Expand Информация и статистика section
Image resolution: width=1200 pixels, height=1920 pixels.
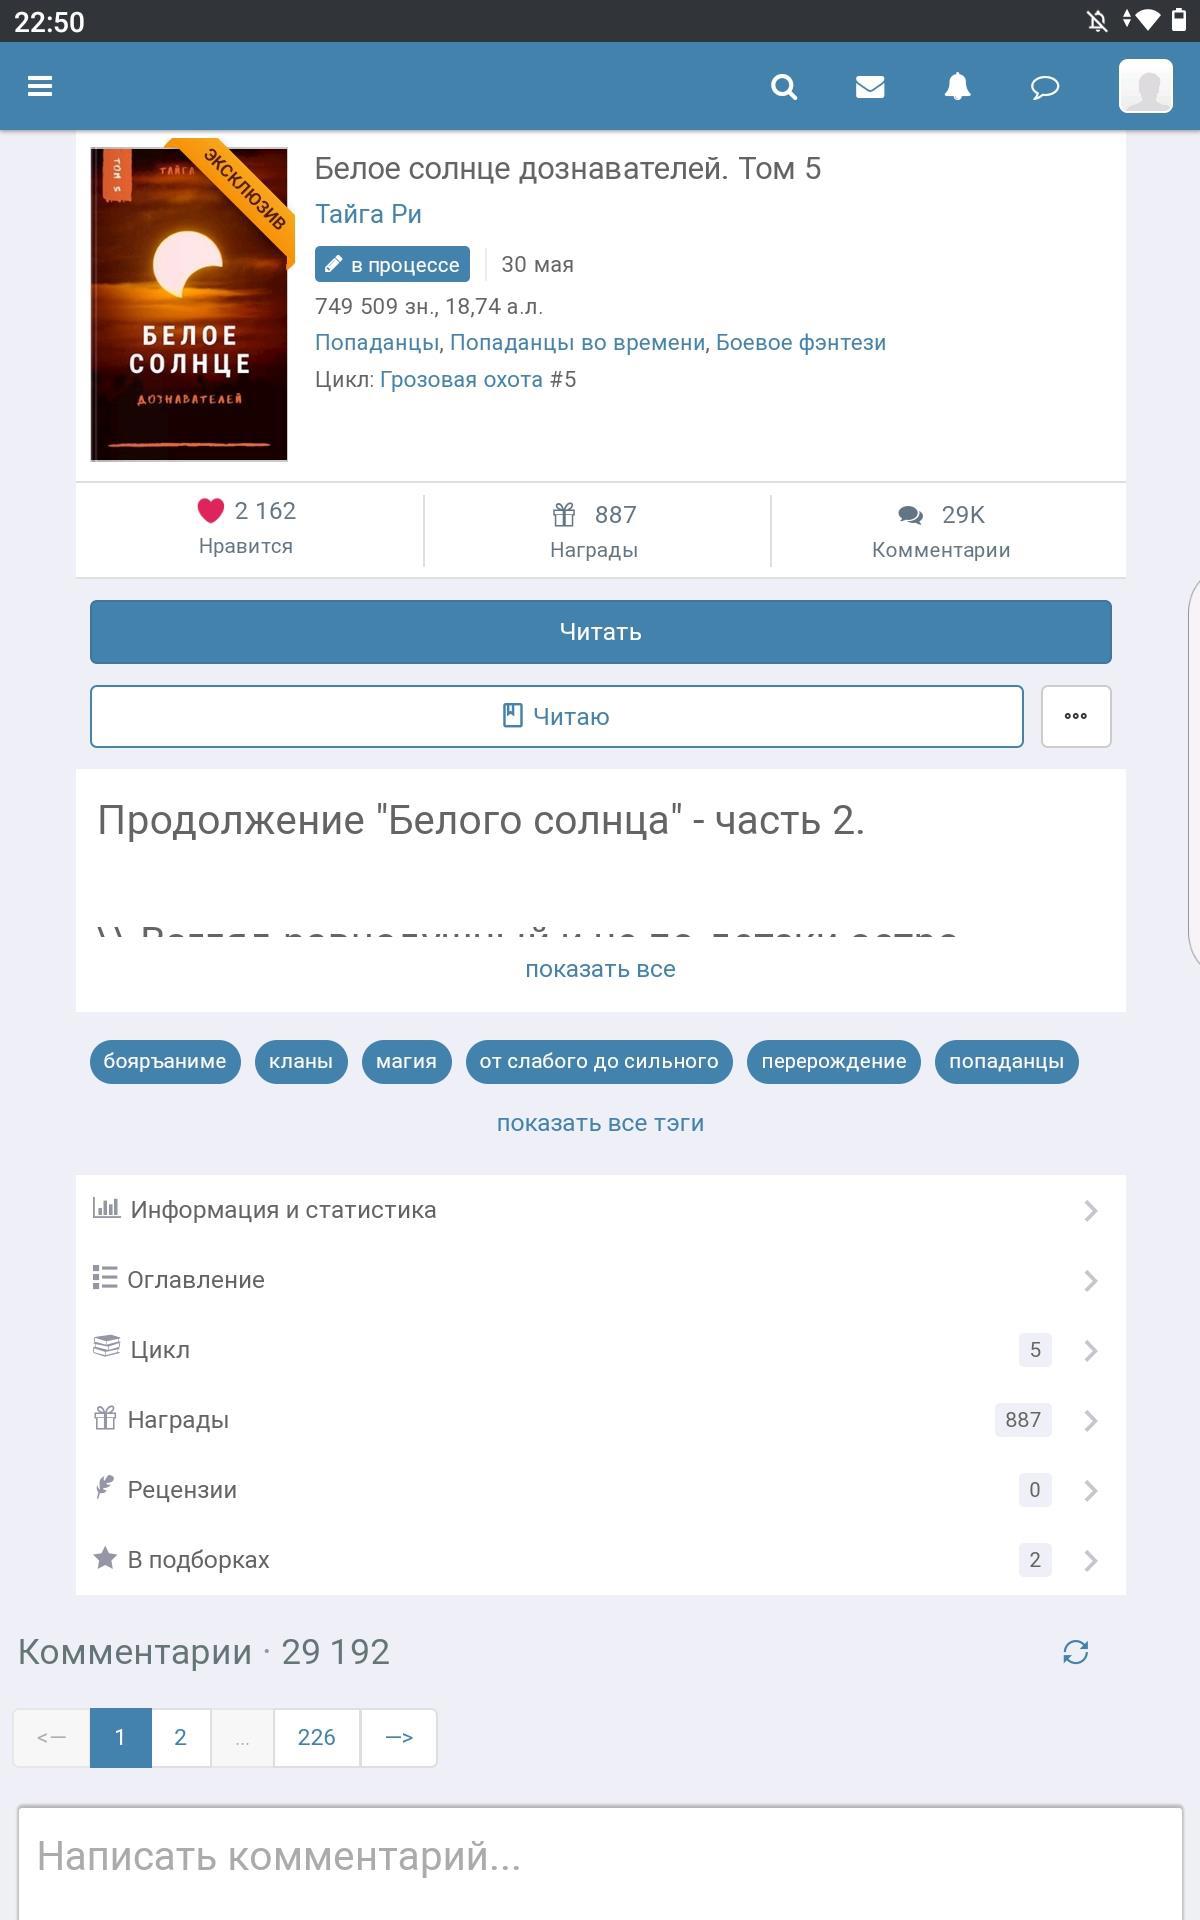pyautogui.click(x=600, y=1210)
